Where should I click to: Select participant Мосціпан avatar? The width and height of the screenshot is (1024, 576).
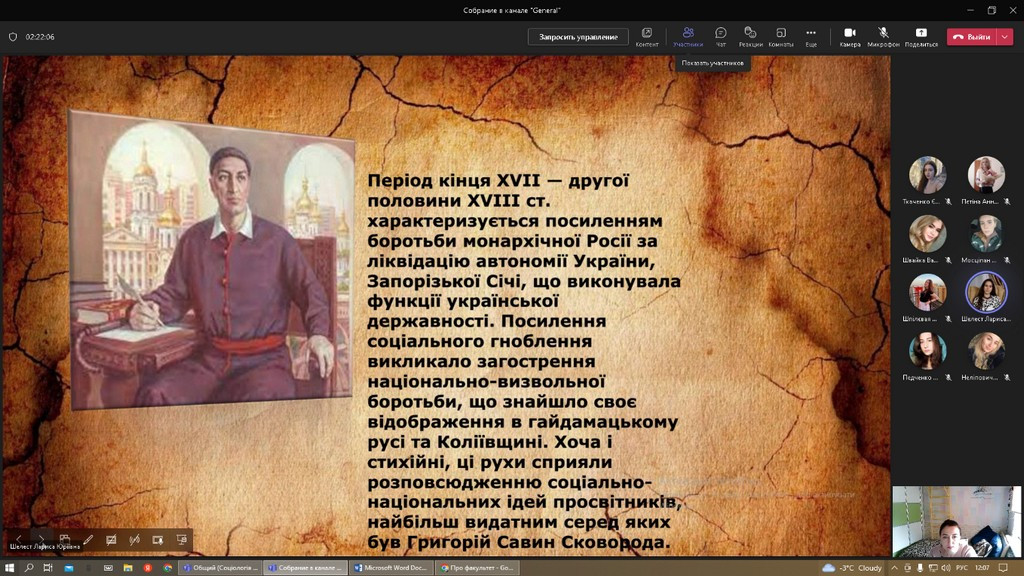(x=986, y=233)
